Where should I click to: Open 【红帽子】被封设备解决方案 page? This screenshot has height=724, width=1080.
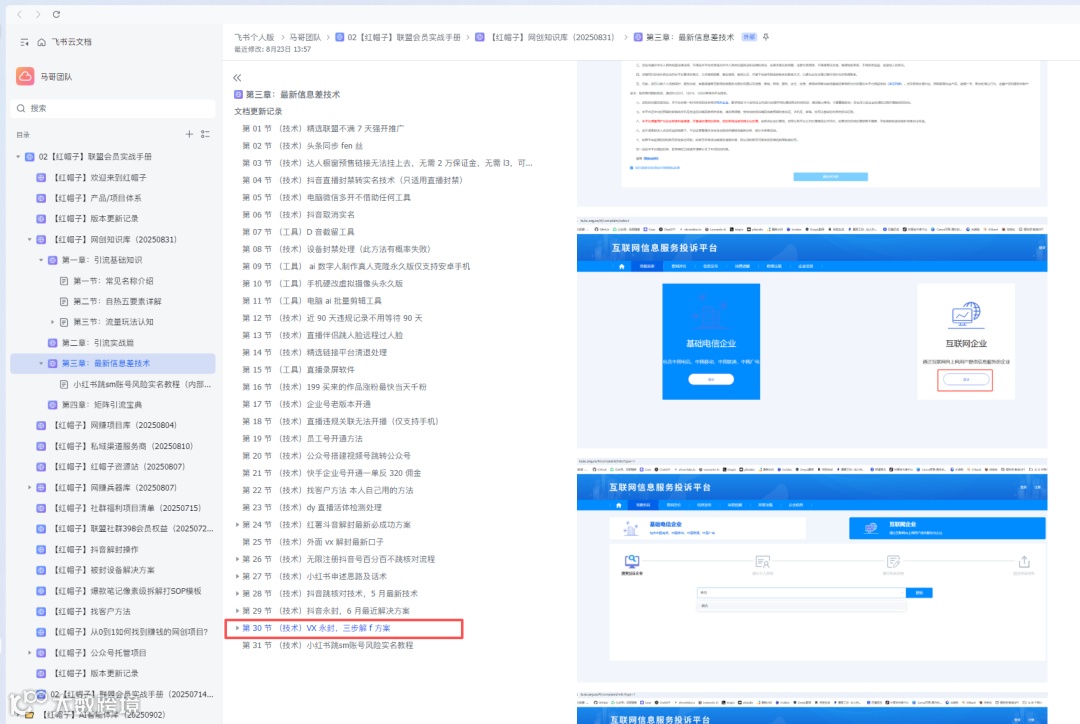click(x=104, y=570)
